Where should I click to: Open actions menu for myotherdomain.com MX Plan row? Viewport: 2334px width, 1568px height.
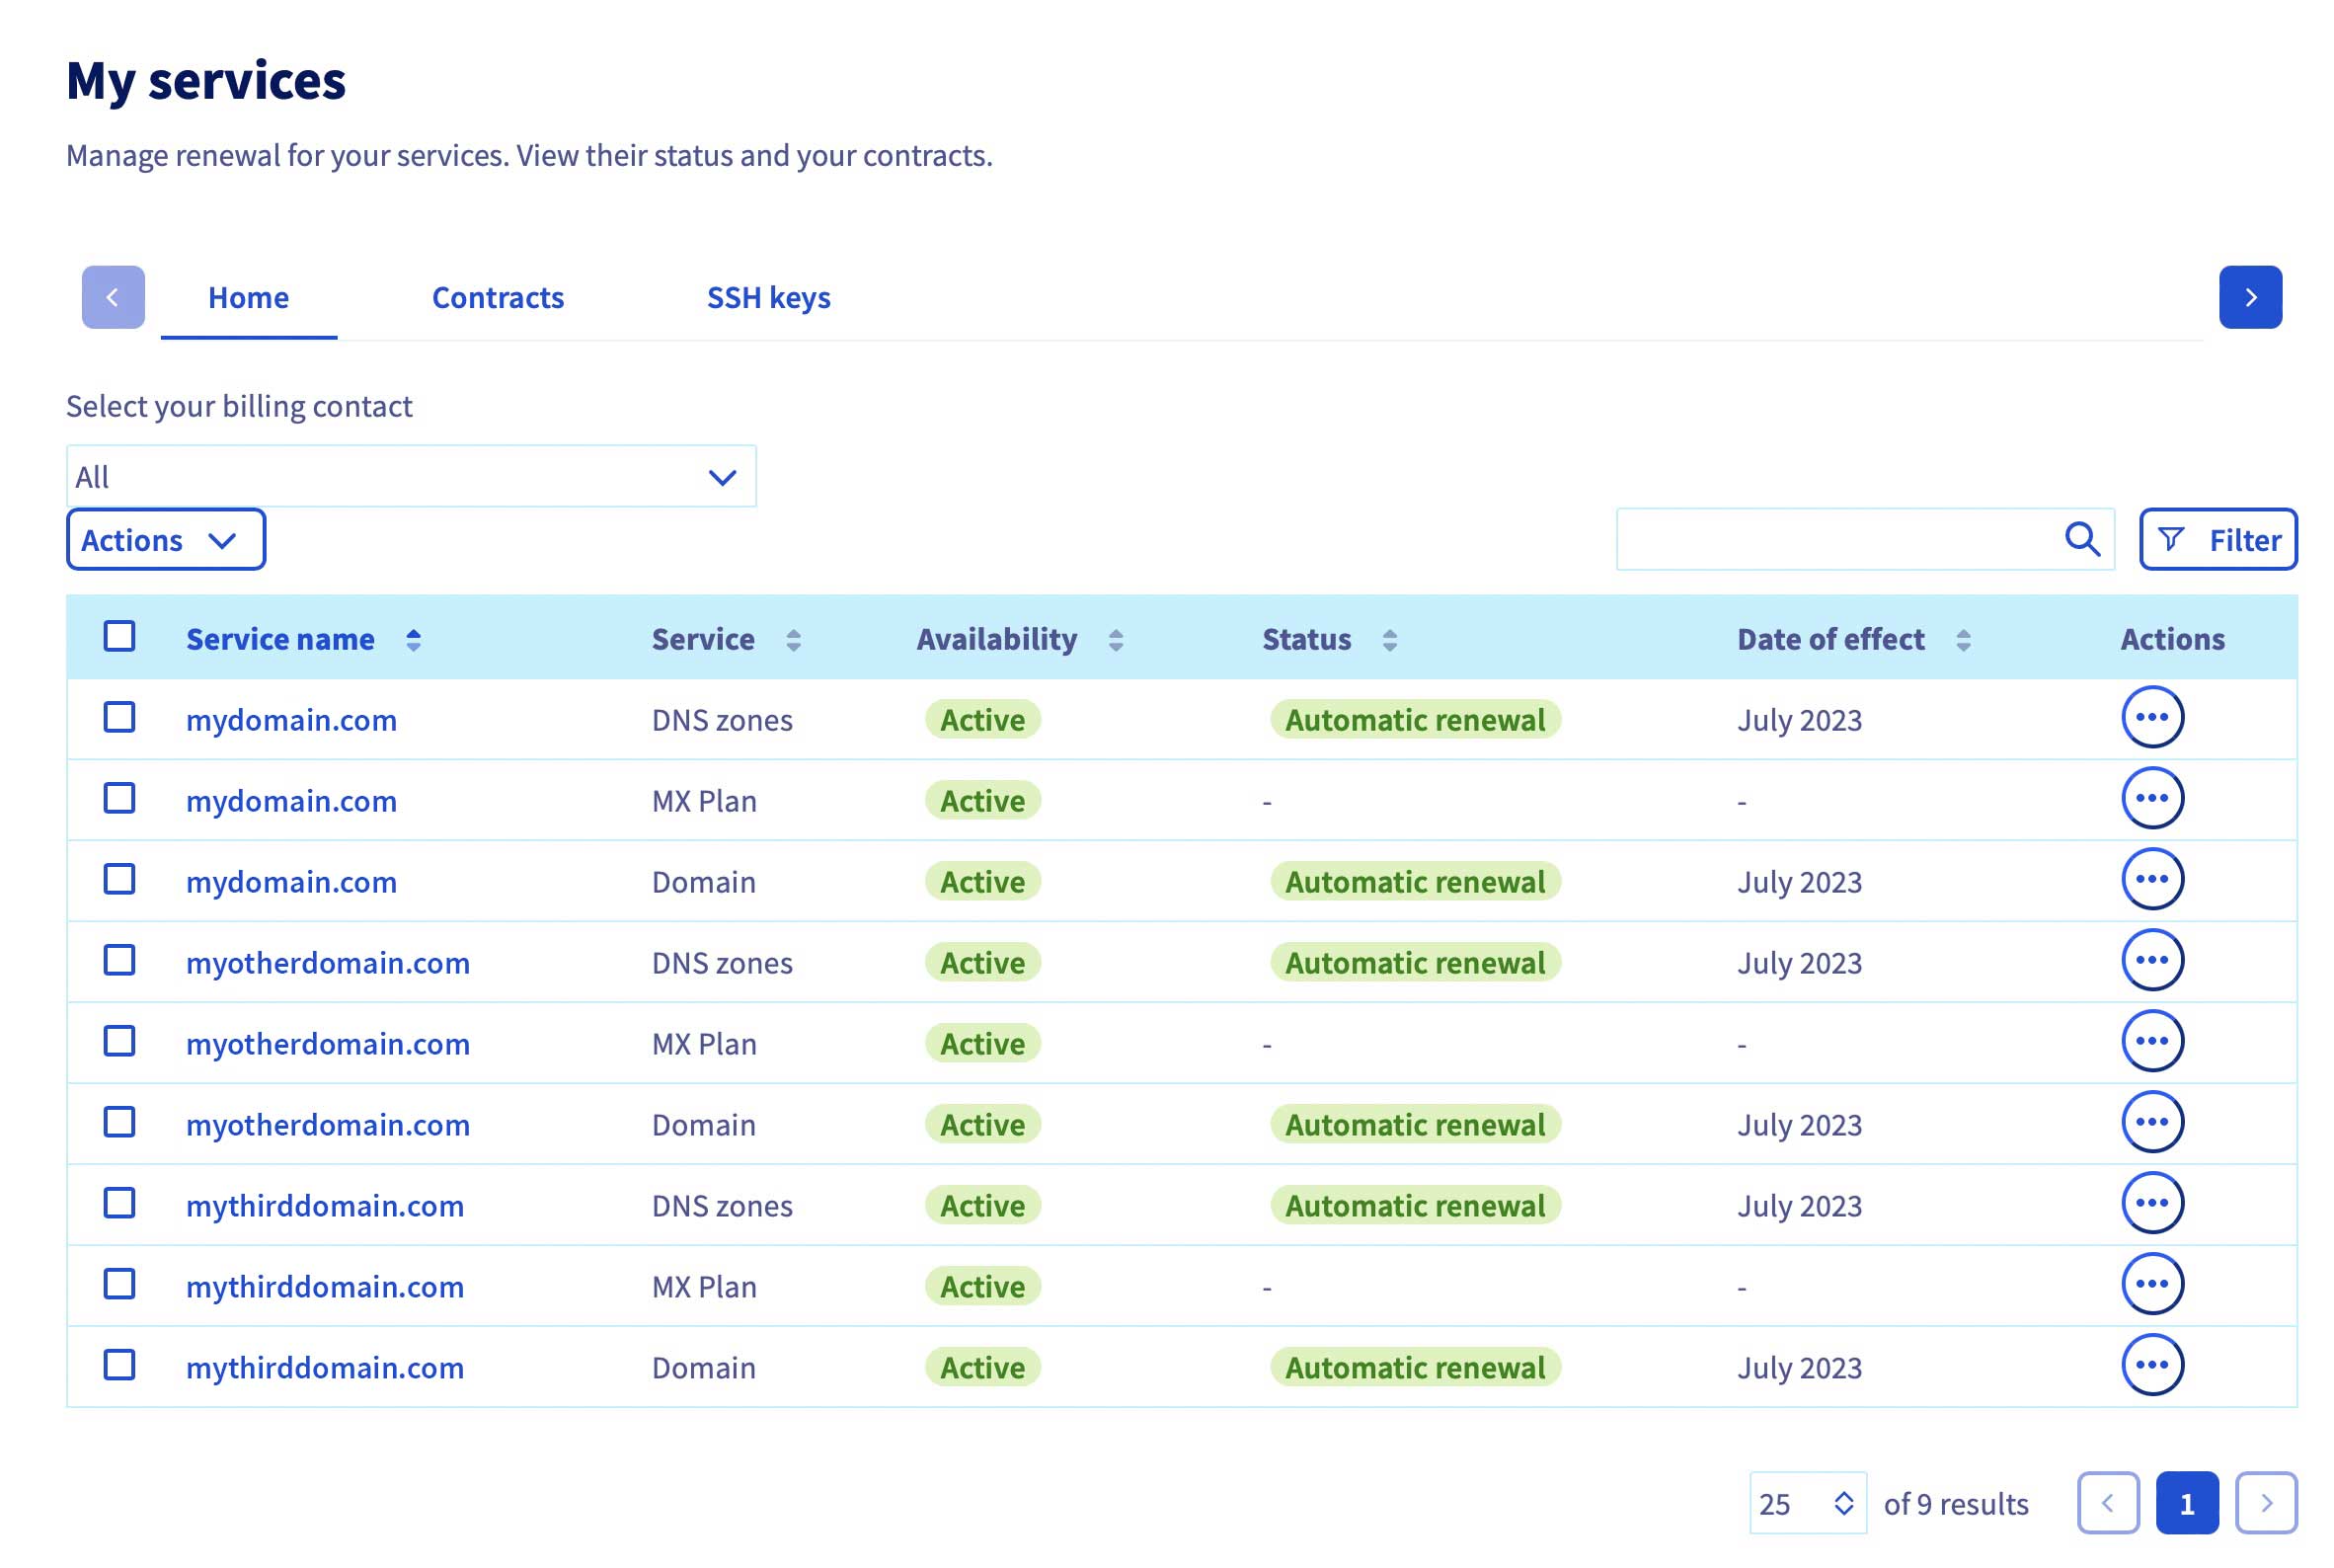click(x=2151, y=1042)
